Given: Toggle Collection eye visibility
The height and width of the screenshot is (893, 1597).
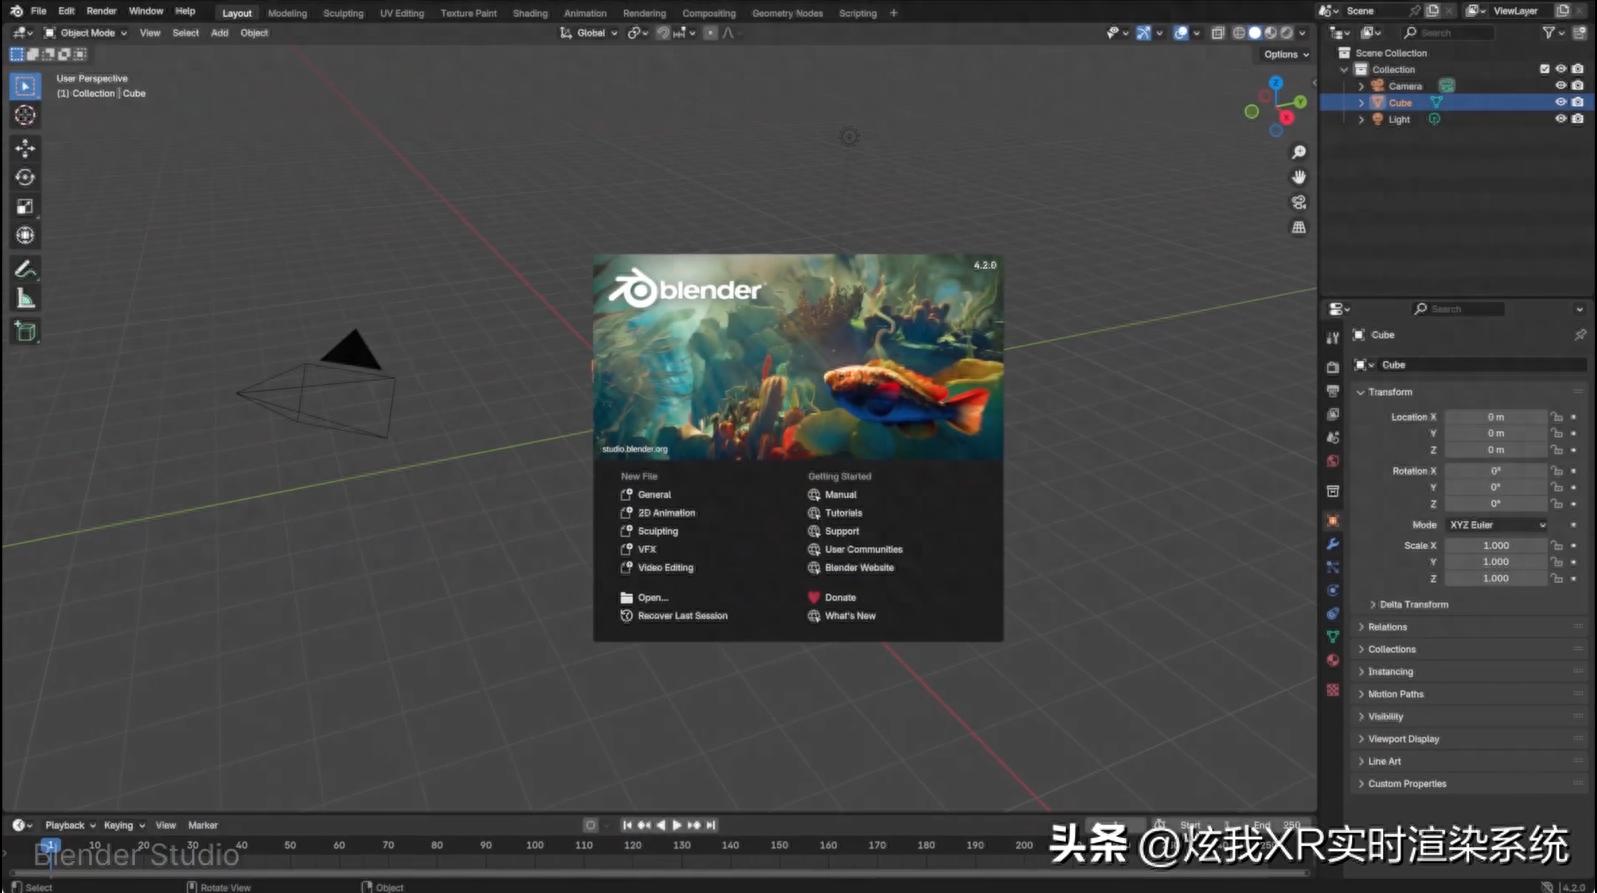Looking at the screenshot, I should click(1560, 69).
